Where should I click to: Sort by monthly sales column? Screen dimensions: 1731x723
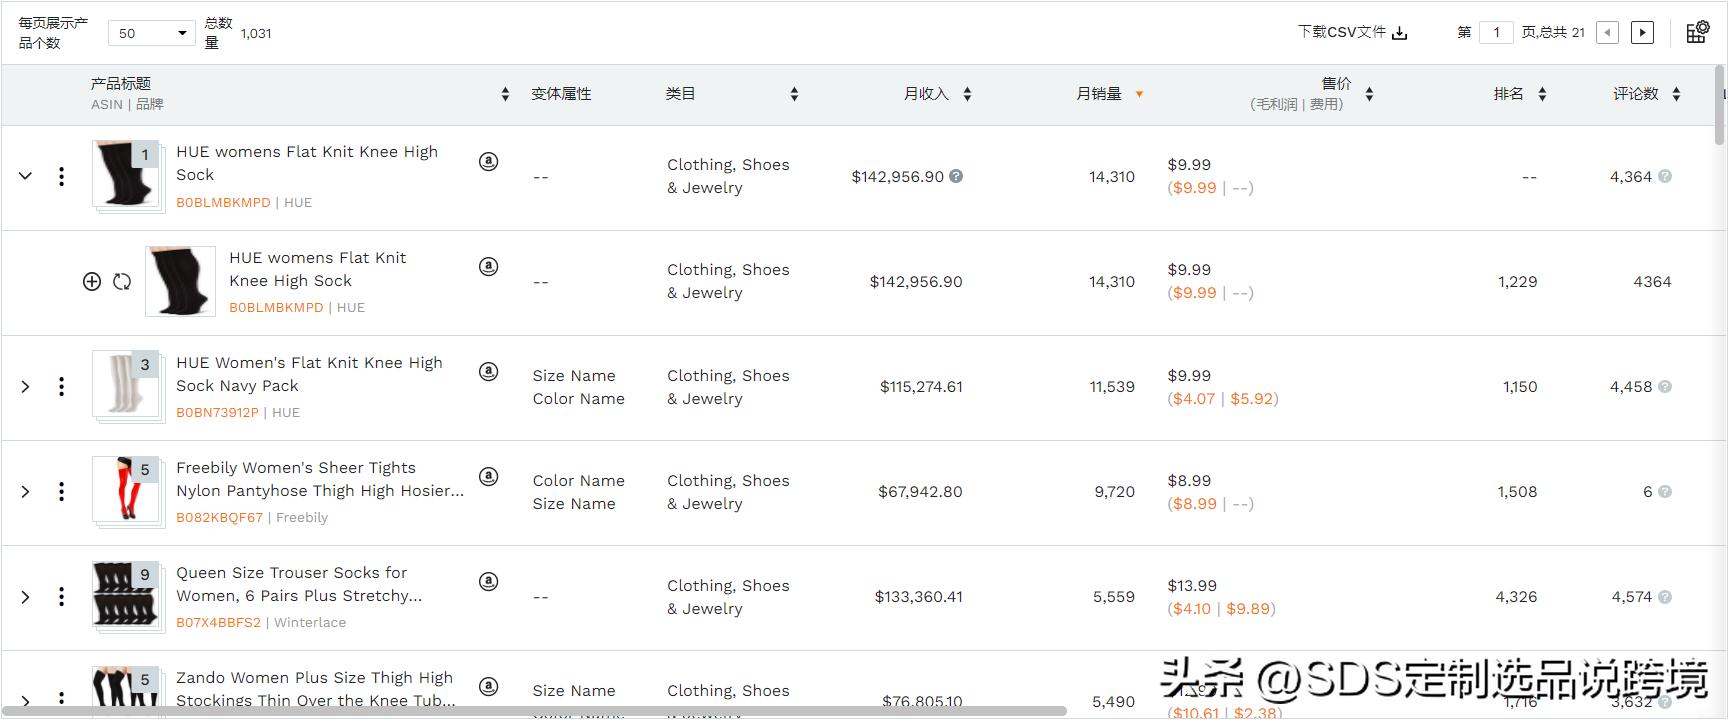(1139, 94)
